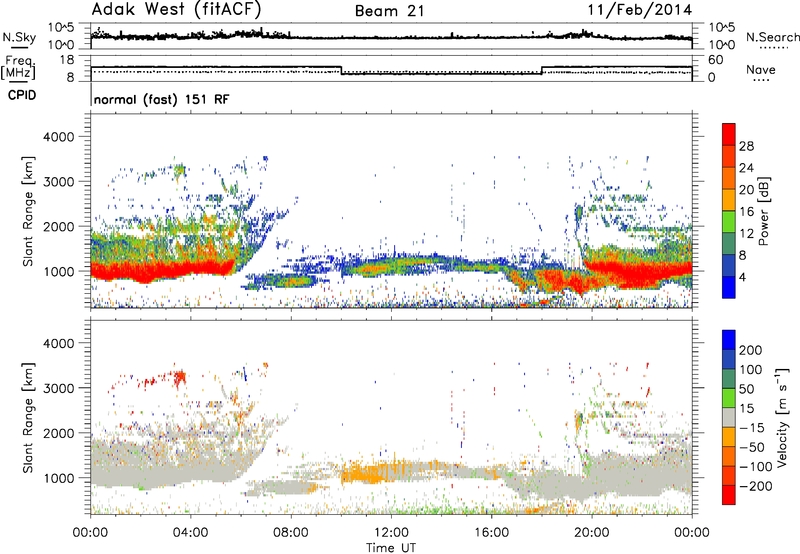Click the '4000' tick on the power panel

pyautogui.click(x=59, y=137)
